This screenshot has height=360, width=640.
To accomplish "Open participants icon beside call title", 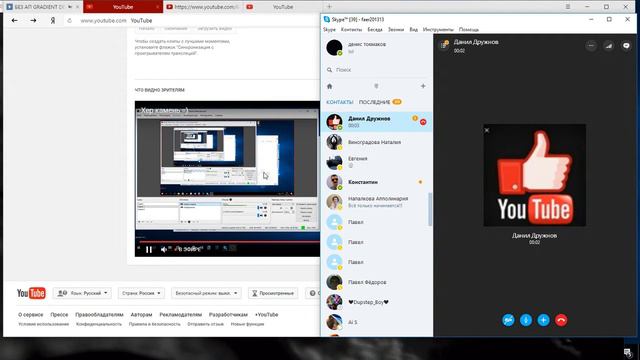I will click(444, 44).
